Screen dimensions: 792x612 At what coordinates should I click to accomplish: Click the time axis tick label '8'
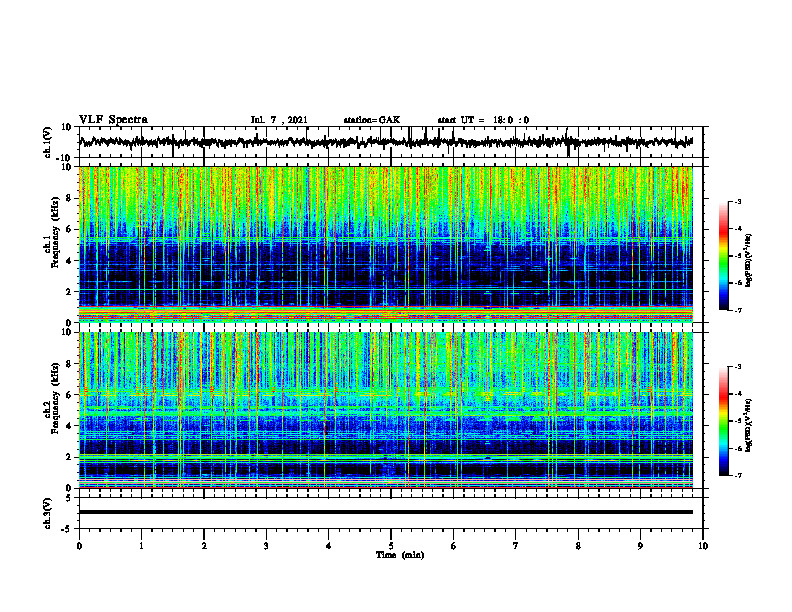coord(578,546)
